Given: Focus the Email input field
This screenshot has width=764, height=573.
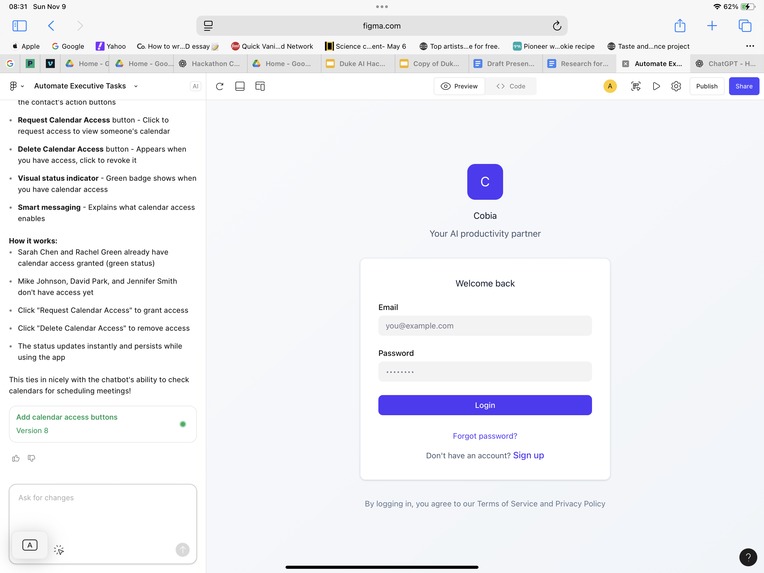Looking at the screenshot, I should click(485, 325).
